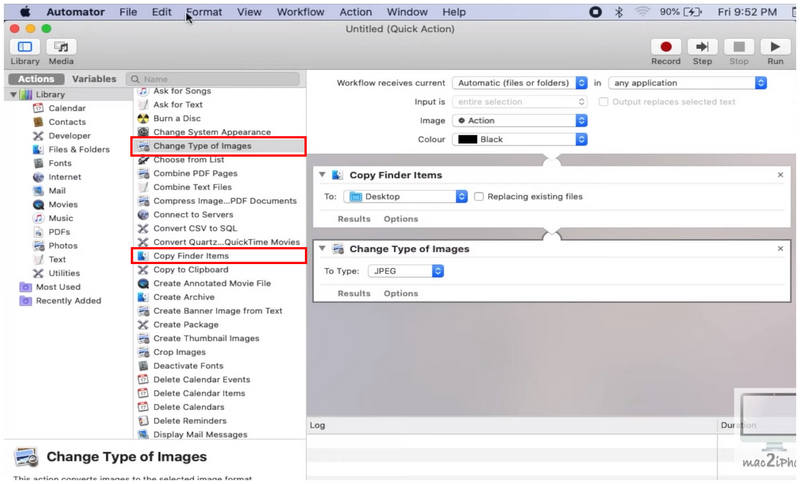The height and width of the screenshot is (484, 800).
Task: Click the Step workflow button
Action: tap(702, 47)
